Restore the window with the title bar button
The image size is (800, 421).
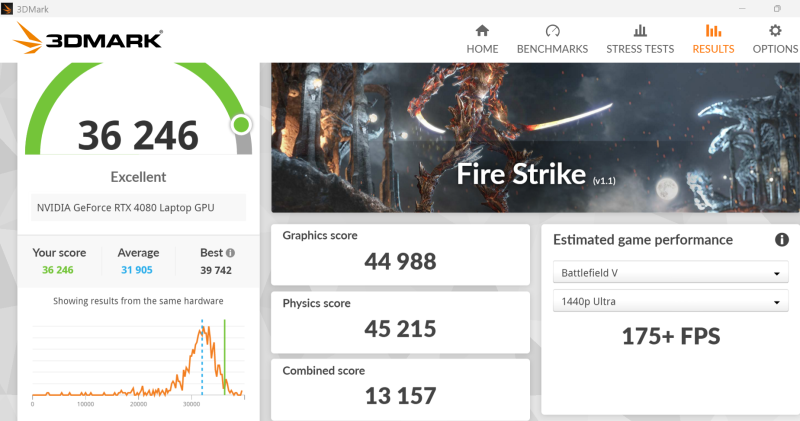pos(777,9)
